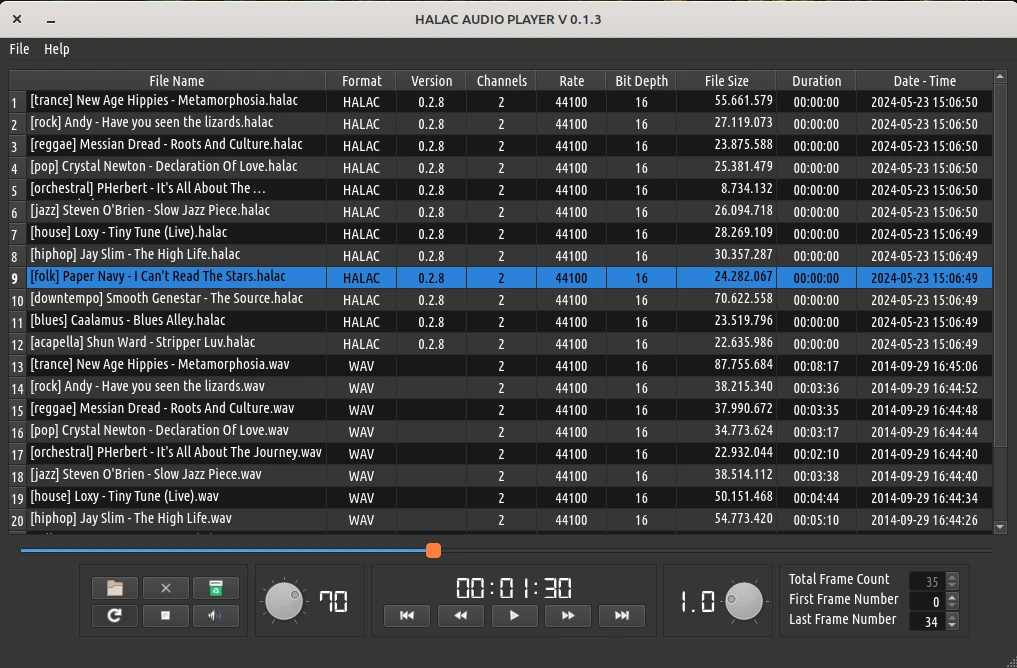1017x668 pixels.
Task: Skip to the previous track
Action: point(407,616)
